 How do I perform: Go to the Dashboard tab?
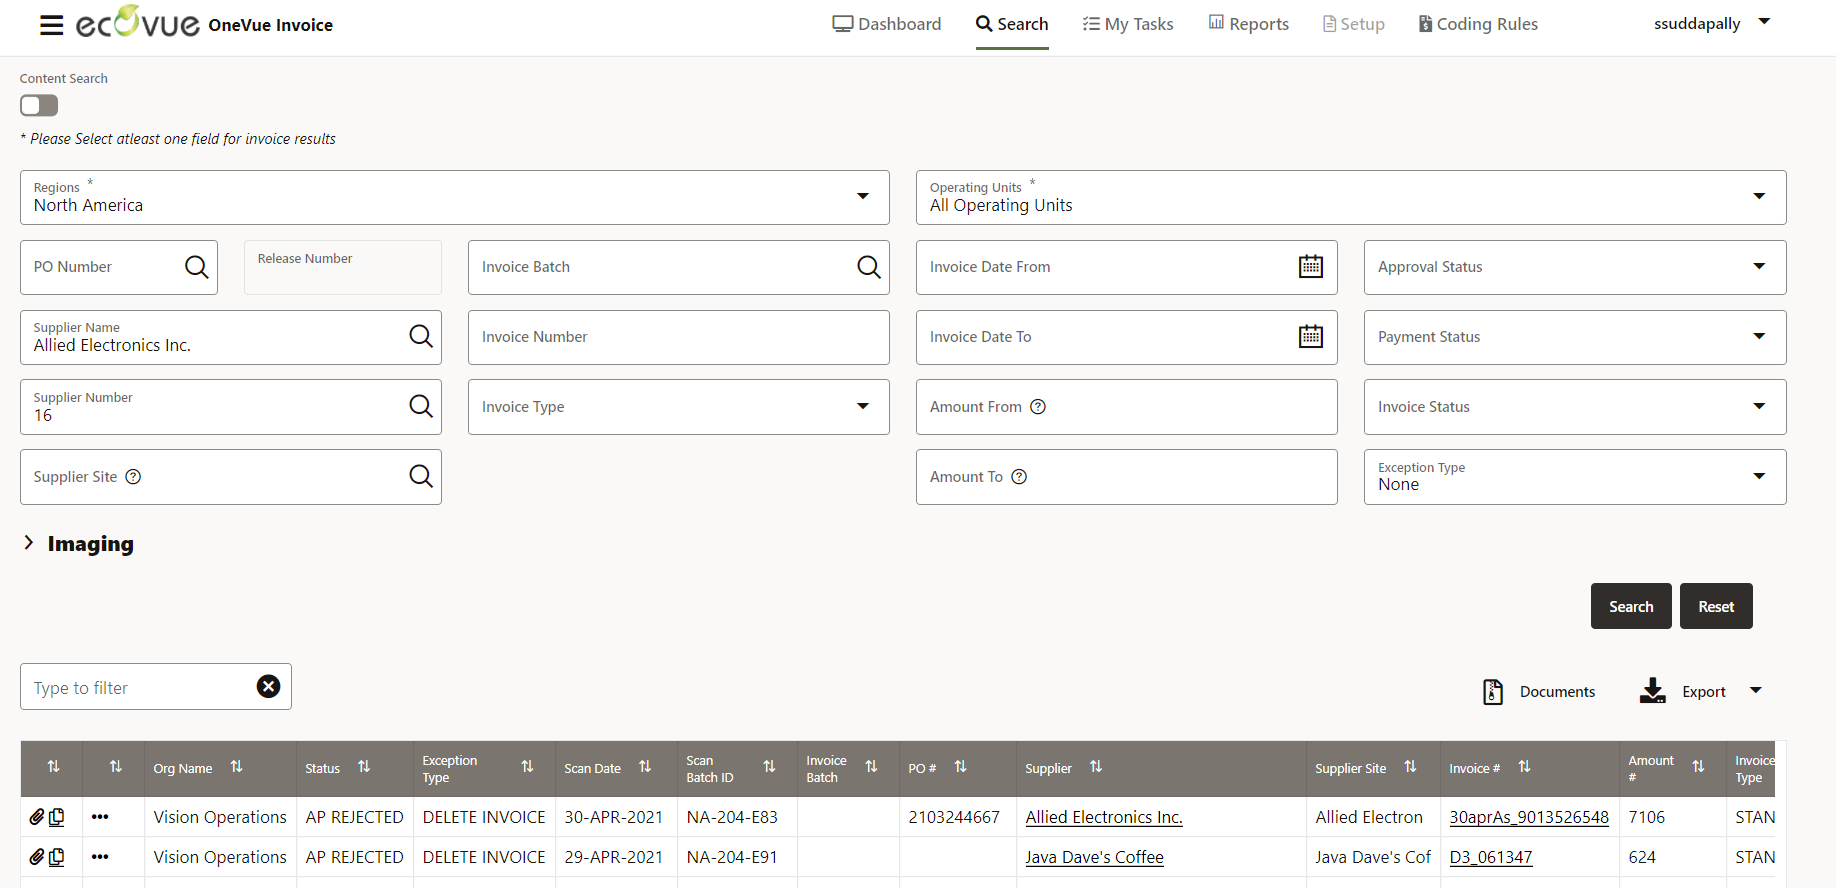pyautogui.click(x=887, y=24)
